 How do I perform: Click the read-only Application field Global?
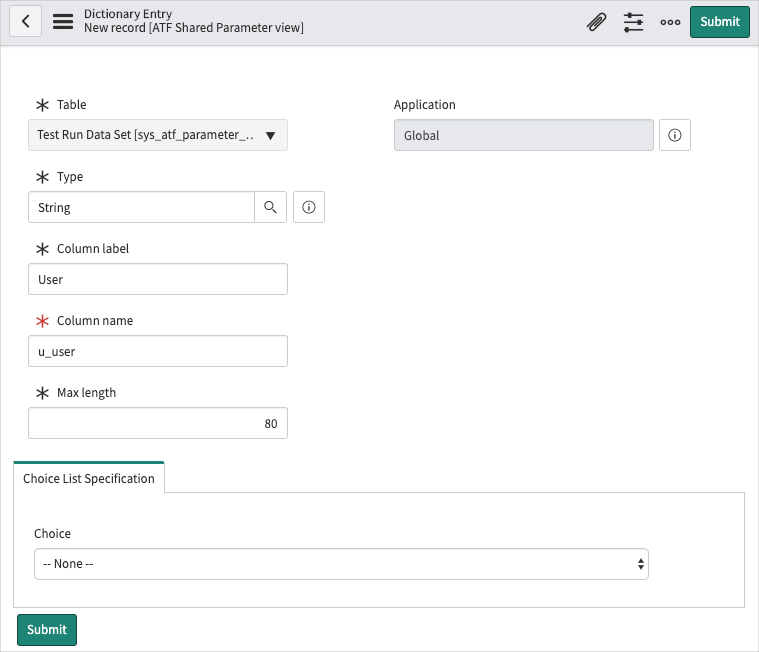coord(524,135)
